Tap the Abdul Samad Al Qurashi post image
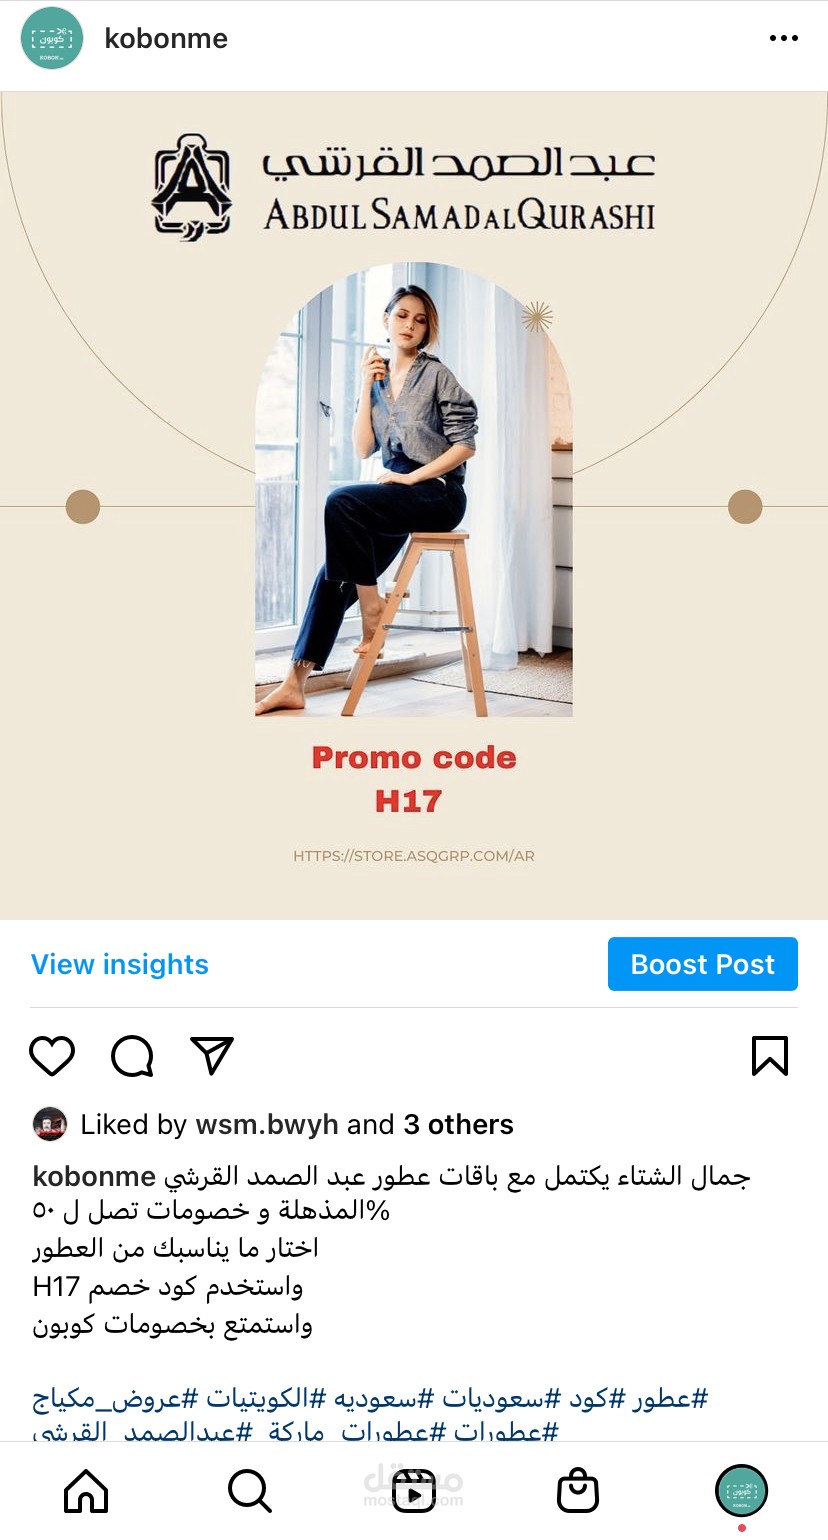The width and height of the screenshot is (828, 1540). [x=414, y=506]
